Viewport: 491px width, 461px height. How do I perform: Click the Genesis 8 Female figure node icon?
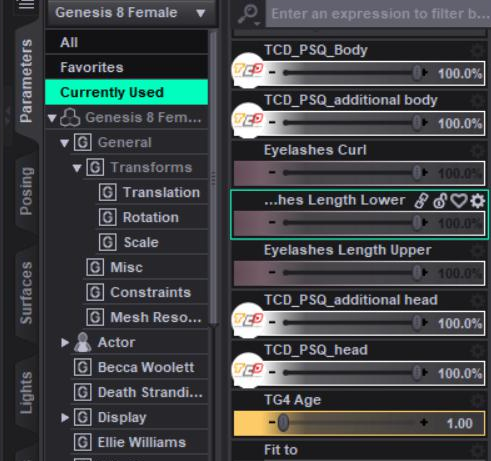pos(70,118)
